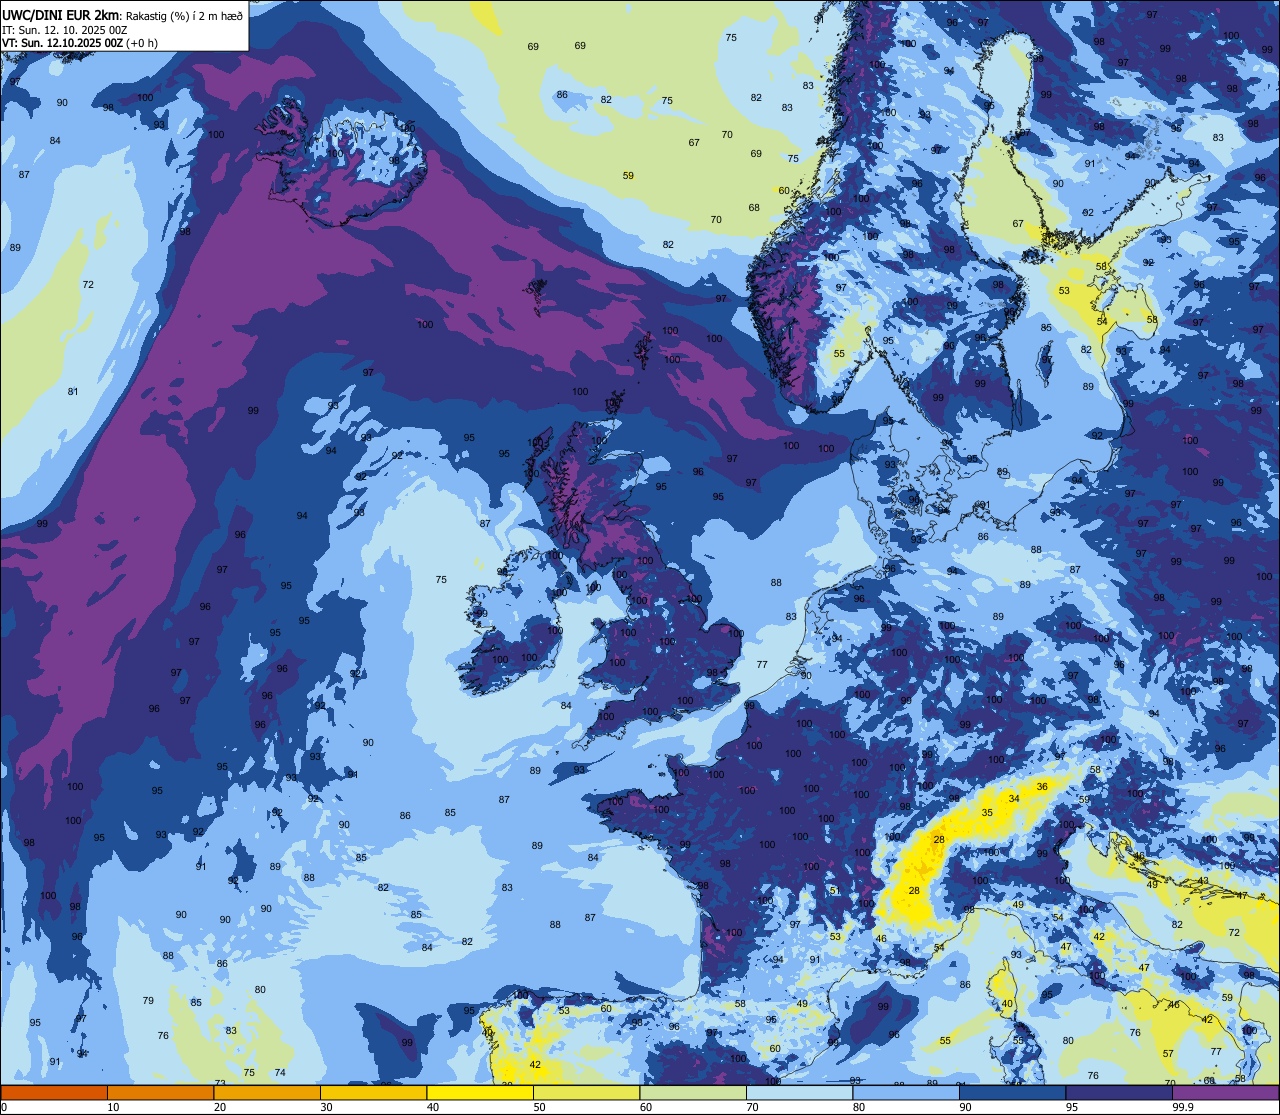
Task: Click the humidity value 79 on the map
Action: coord(148,1000)
